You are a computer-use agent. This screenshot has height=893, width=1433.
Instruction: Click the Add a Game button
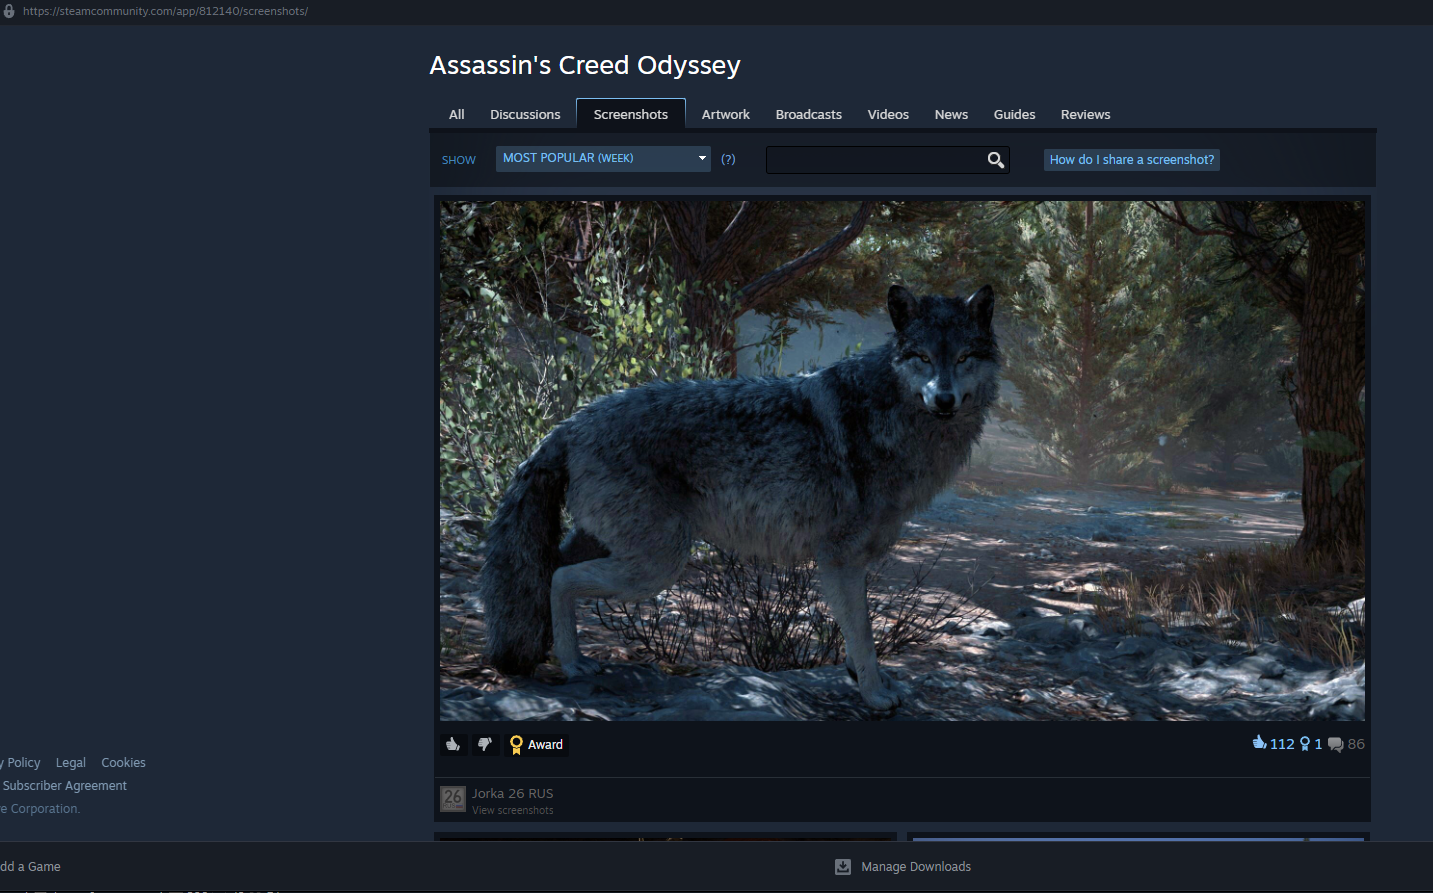point(30,867)
